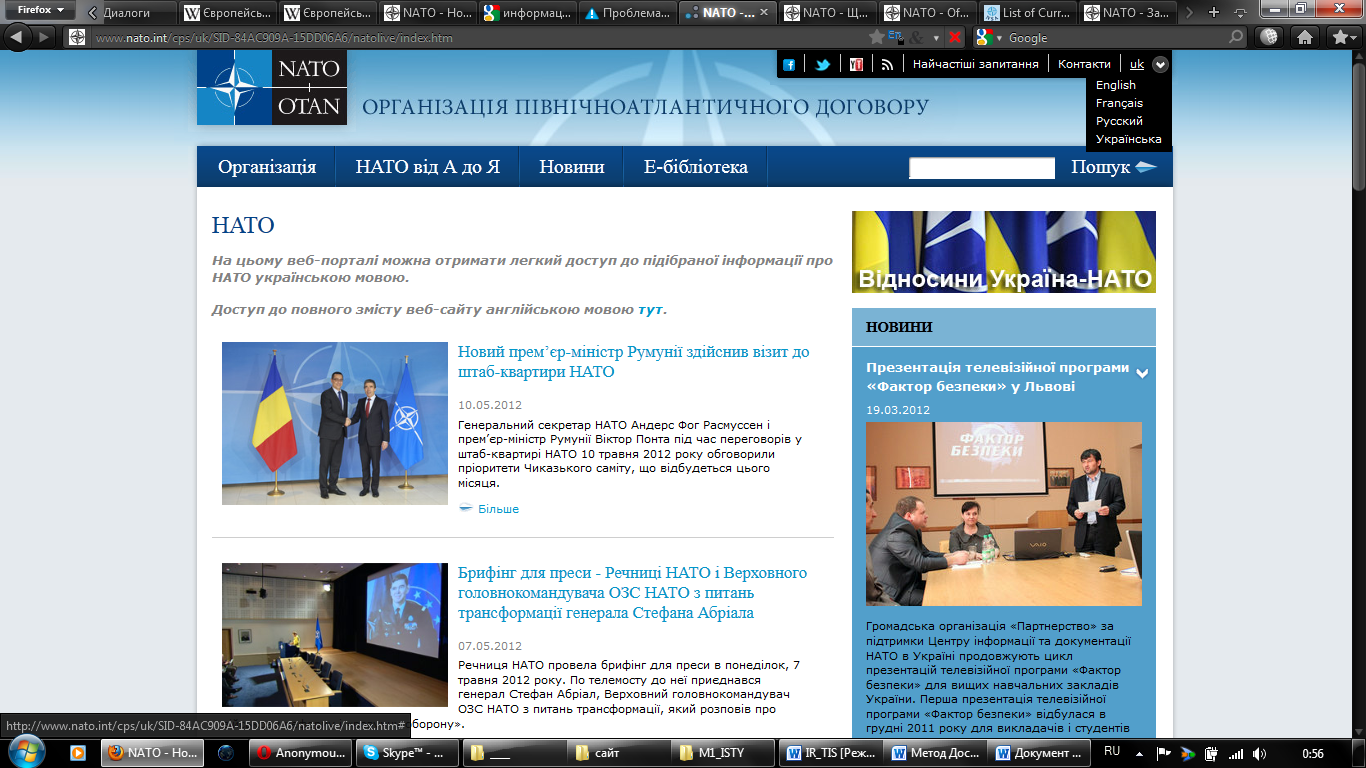Click the Firefox back arrow button
Image resolution: width=1366 pixels, height=768 pixels.
click(x=18, y=37)
